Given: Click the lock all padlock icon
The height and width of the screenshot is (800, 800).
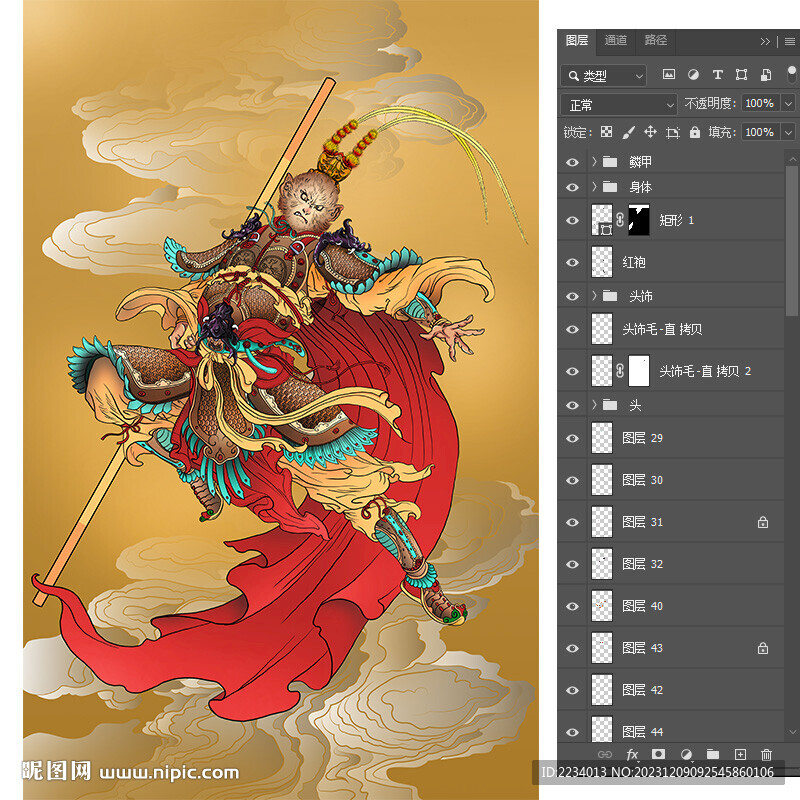Looking at the screenshot, I should 694,132.
